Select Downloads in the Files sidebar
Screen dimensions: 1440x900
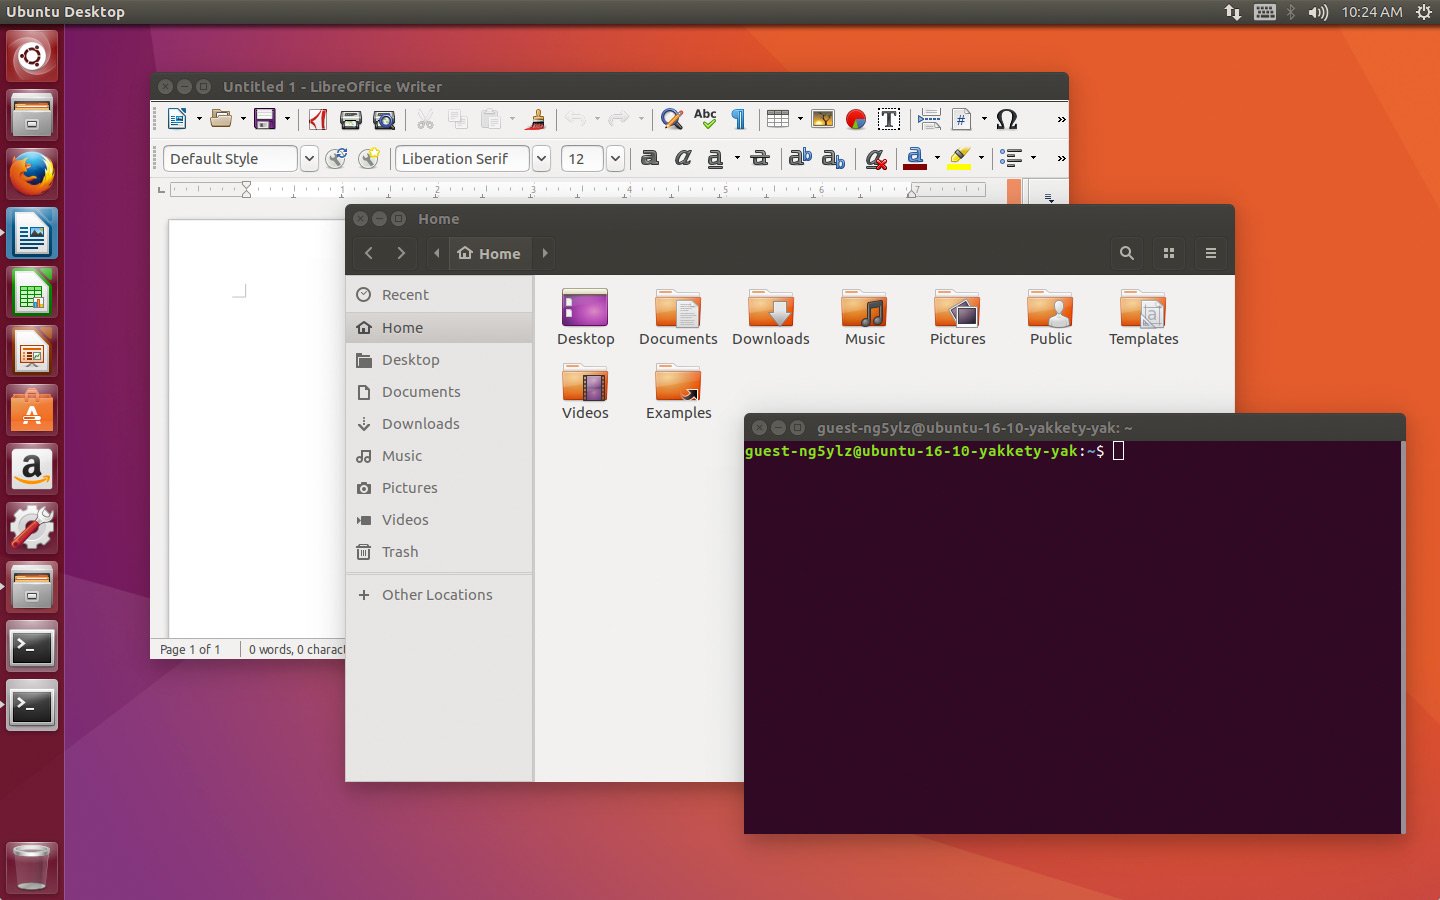pyautogui.click(x=420, y=424)
